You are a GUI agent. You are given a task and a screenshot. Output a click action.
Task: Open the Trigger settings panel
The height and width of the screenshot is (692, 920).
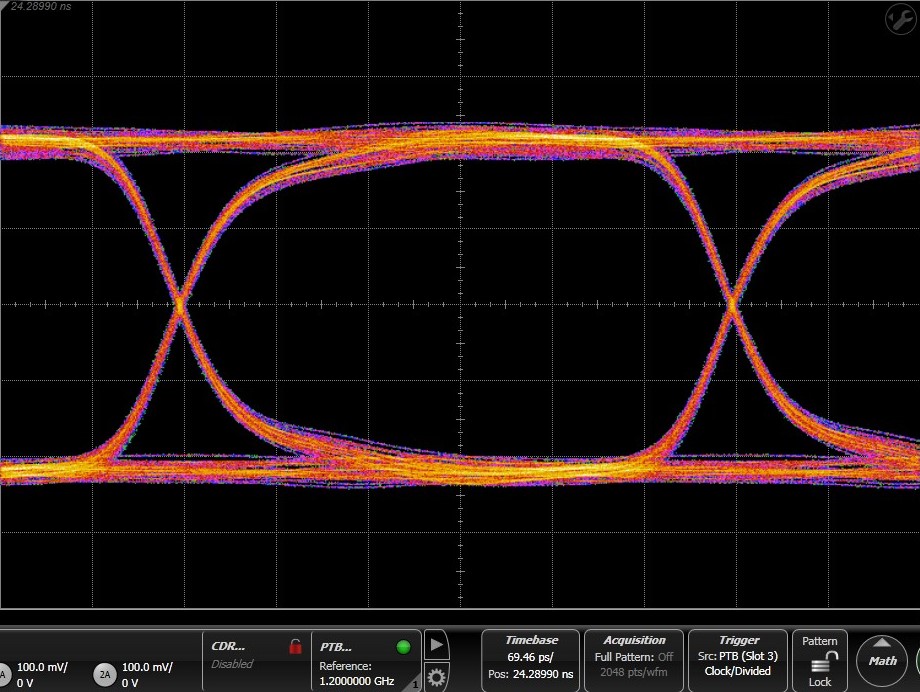[x=738, y=660]
